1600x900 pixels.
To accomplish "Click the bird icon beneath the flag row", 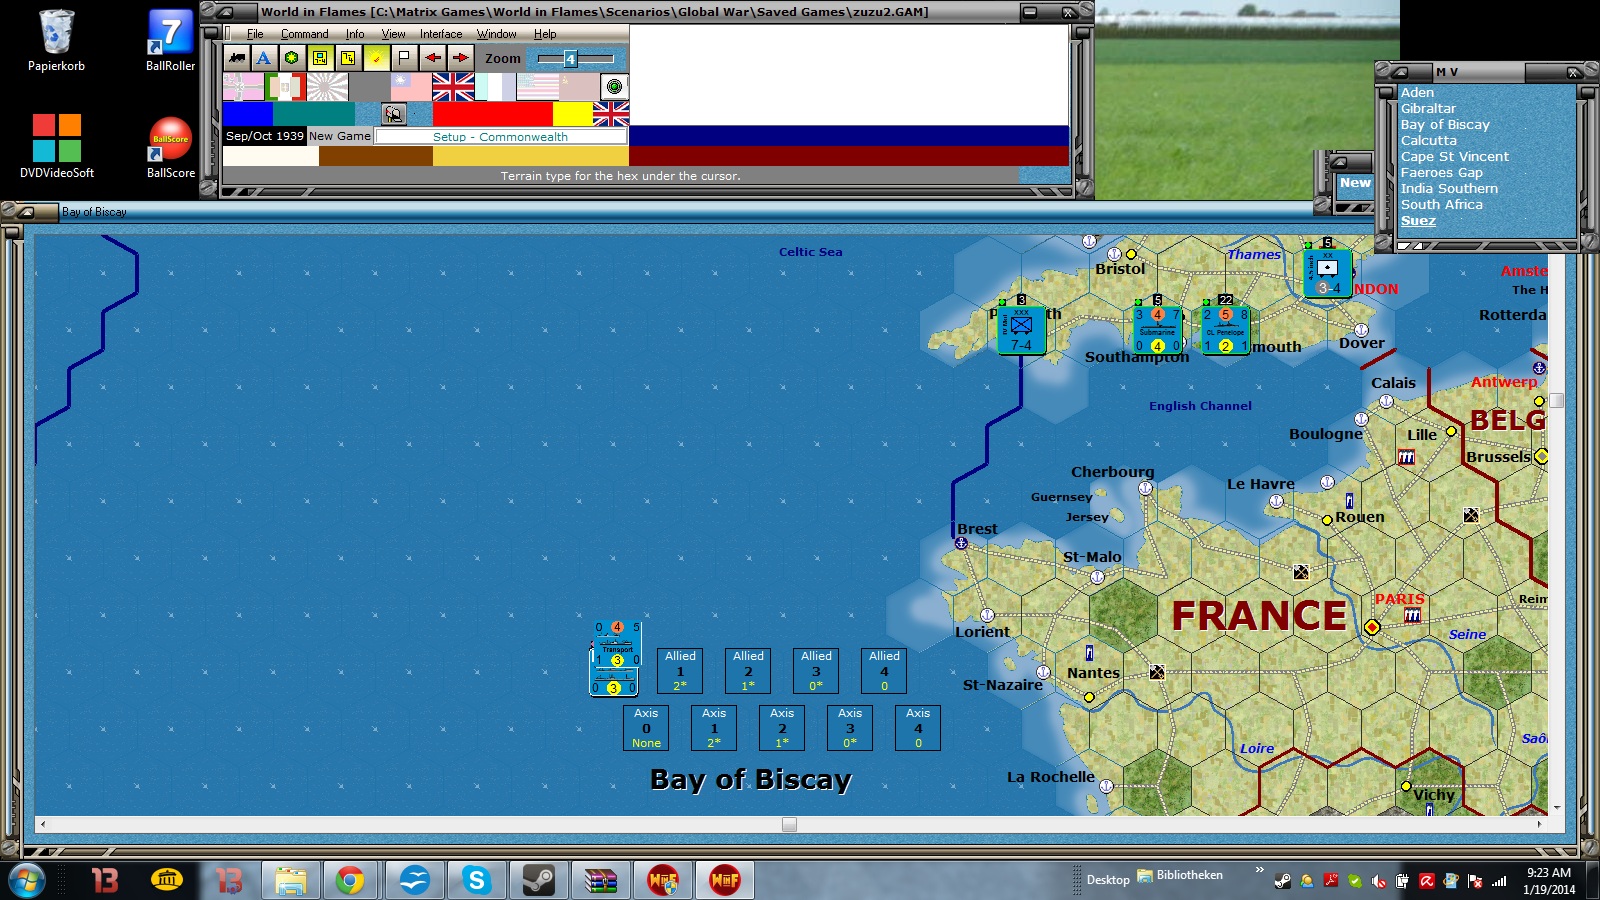I will tap(393, 113).
